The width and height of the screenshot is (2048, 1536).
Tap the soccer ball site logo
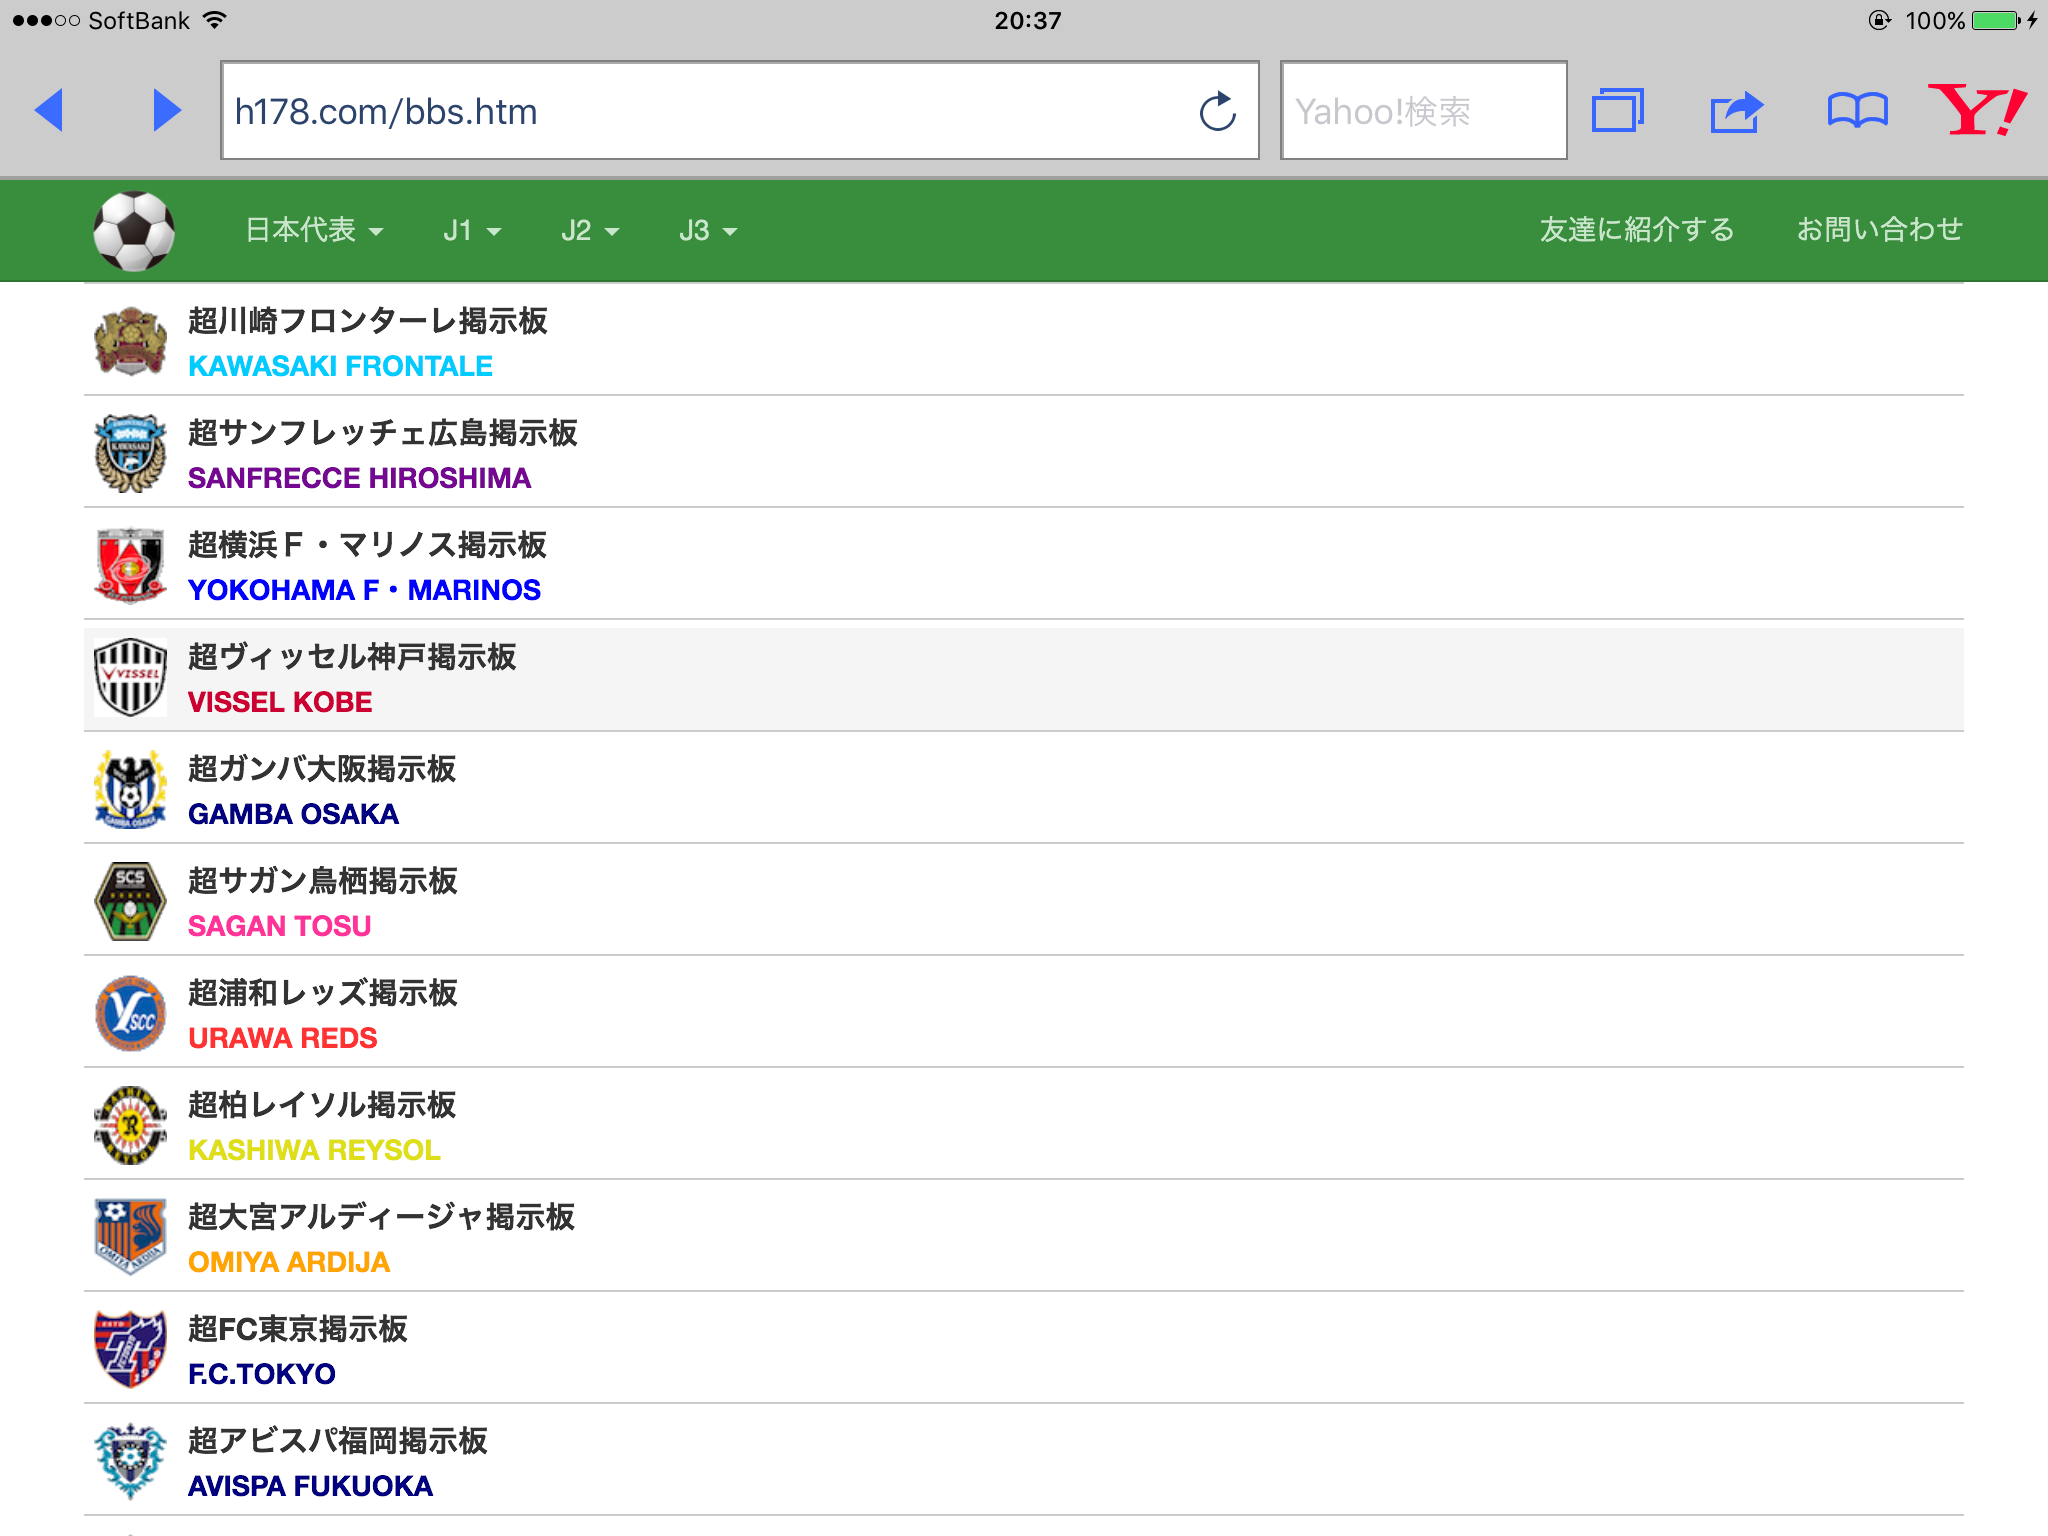[134, 231]
